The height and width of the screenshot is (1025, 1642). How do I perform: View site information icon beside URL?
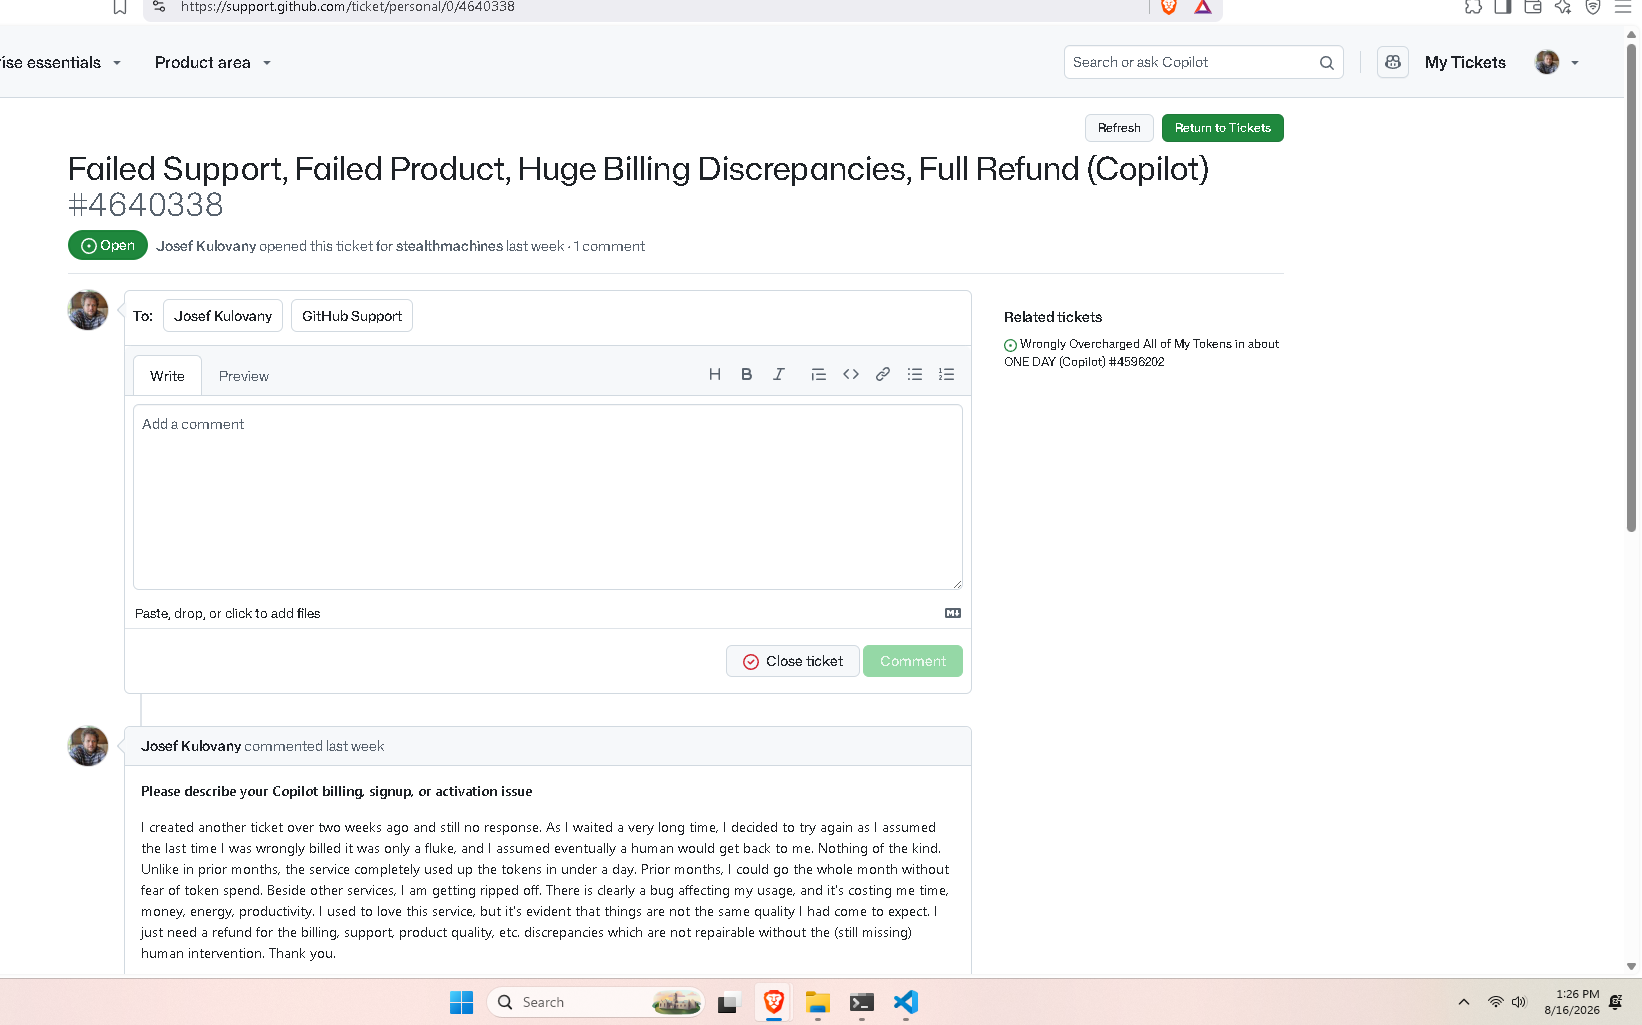coord(159,7)
